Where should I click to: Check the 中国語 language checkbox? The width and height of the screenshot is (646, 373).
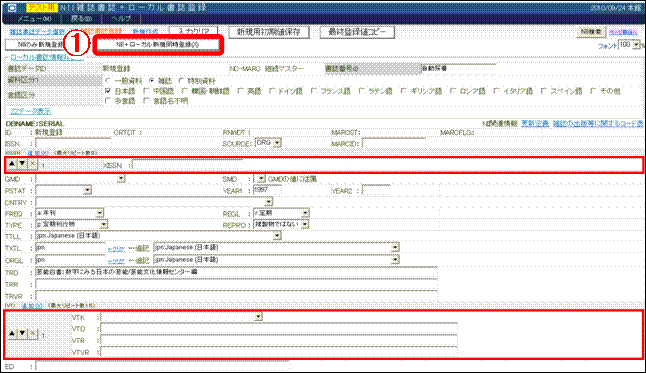point(146,91)
